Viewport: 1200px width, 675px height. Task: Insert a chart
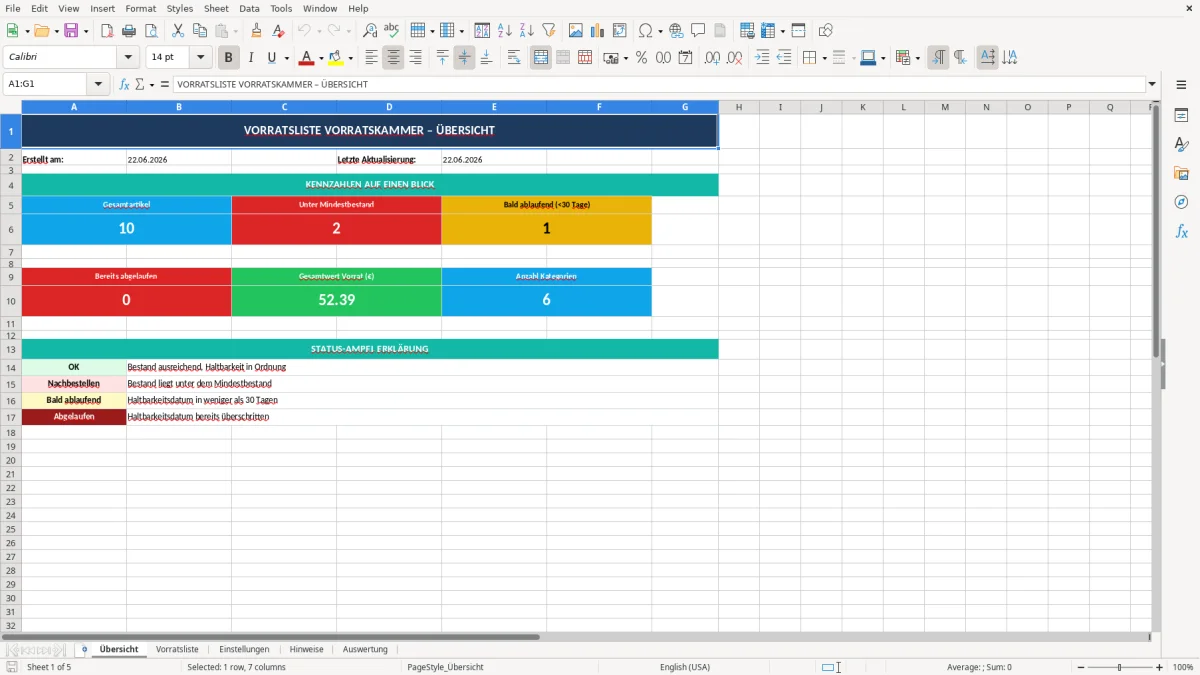pos(598,31)
